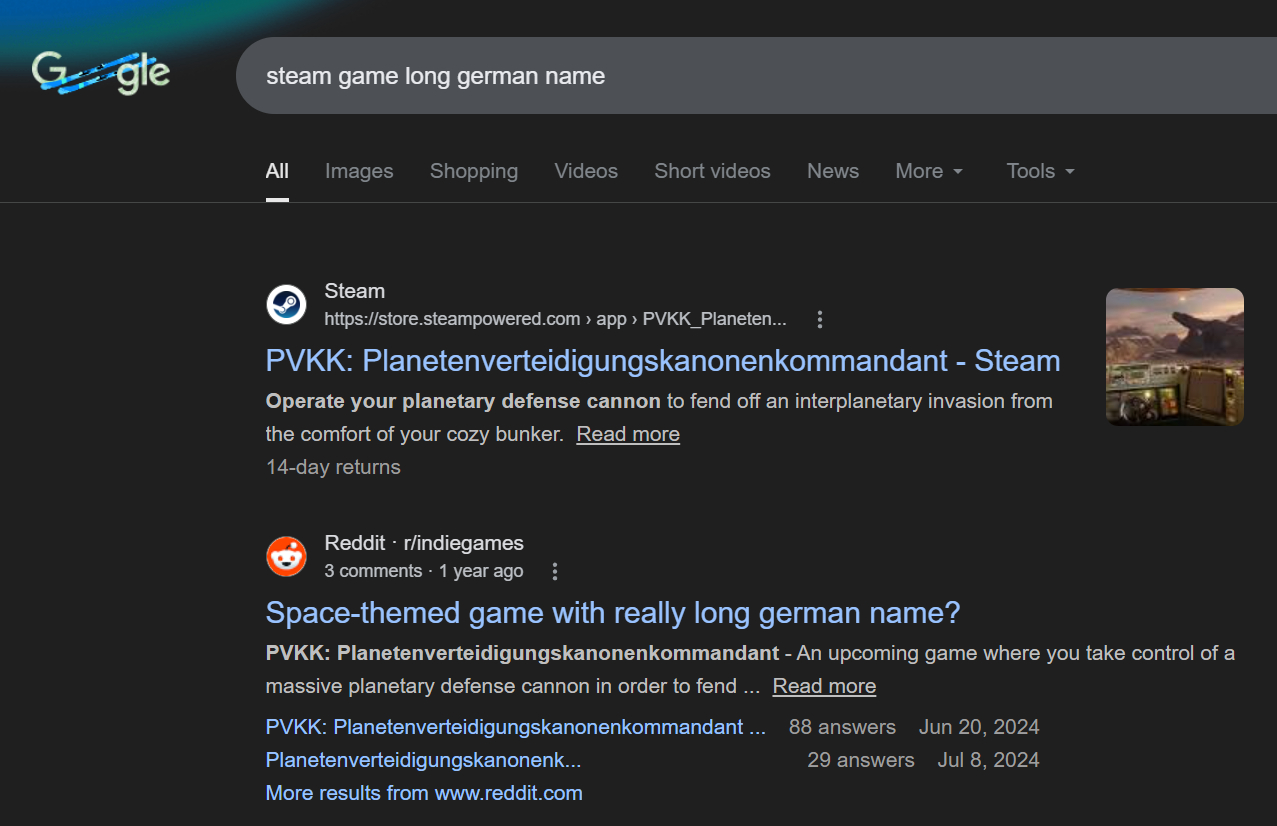This screenshot has width=1277, height=826.
Task: Open the Reddit sublink with 29 answers
Action: pos(423,760)
